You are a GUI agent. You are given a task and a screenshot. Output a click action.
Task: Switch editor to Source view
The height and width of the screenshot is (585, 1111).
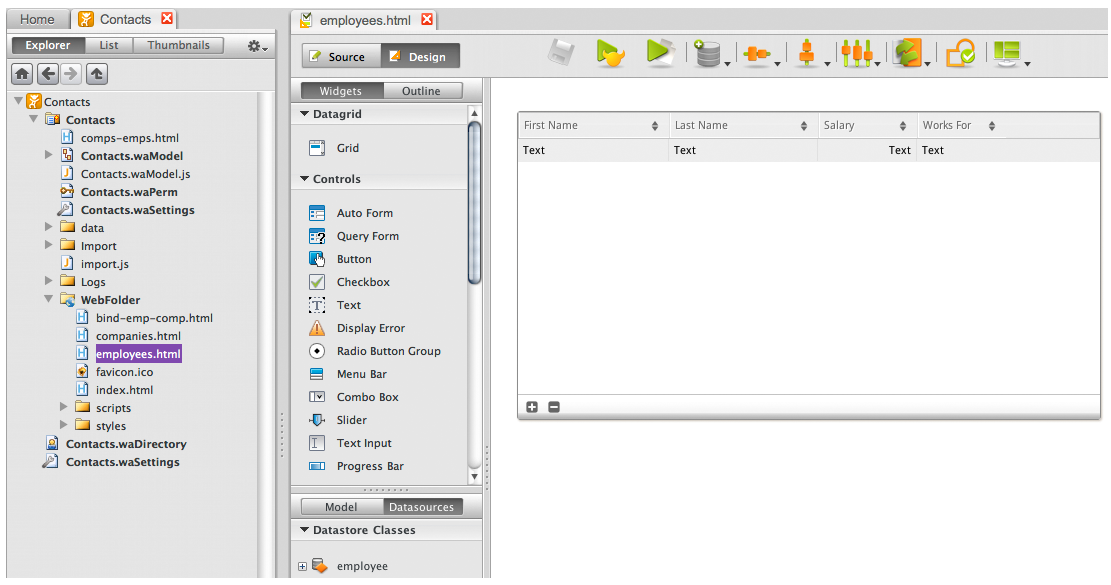[x=340, y=57]
